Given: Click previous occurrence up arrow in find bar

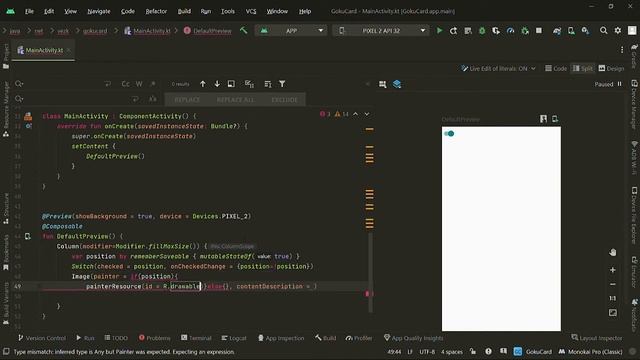Looking at the screenshot, I should pyautogui.click(x=203, y=84).
